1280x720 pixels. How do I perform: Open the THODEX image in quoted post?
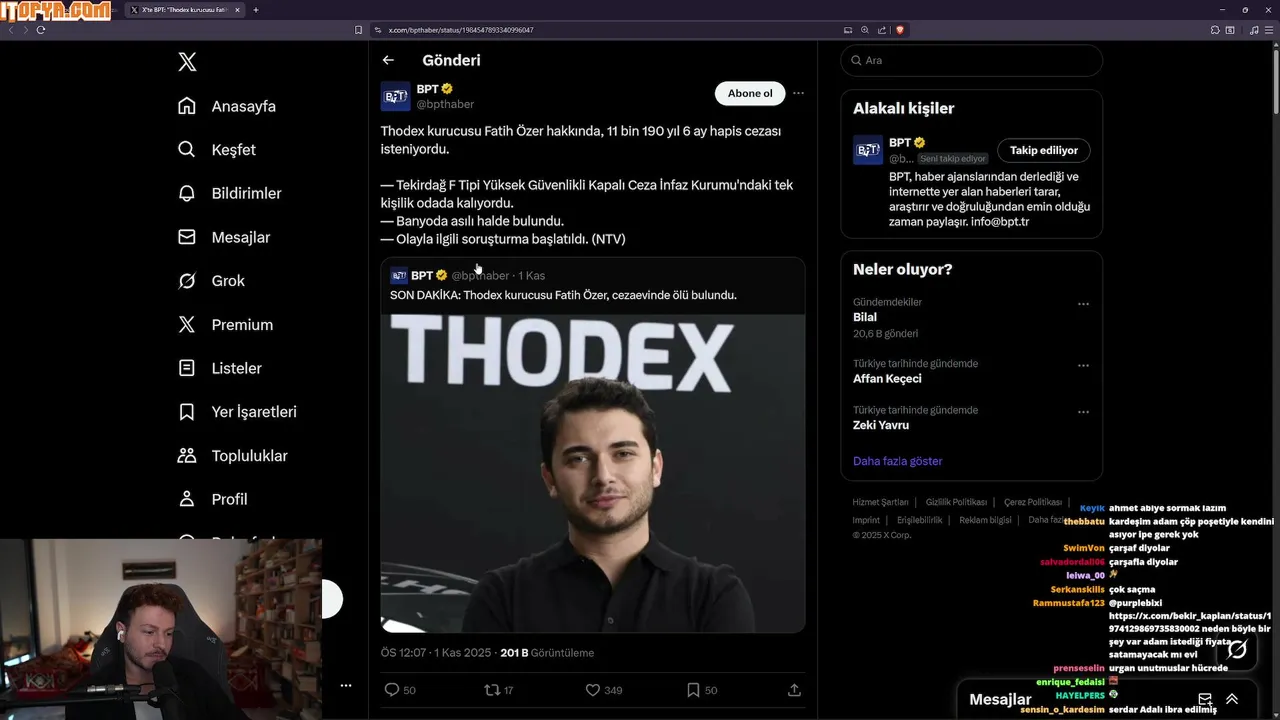593,473
